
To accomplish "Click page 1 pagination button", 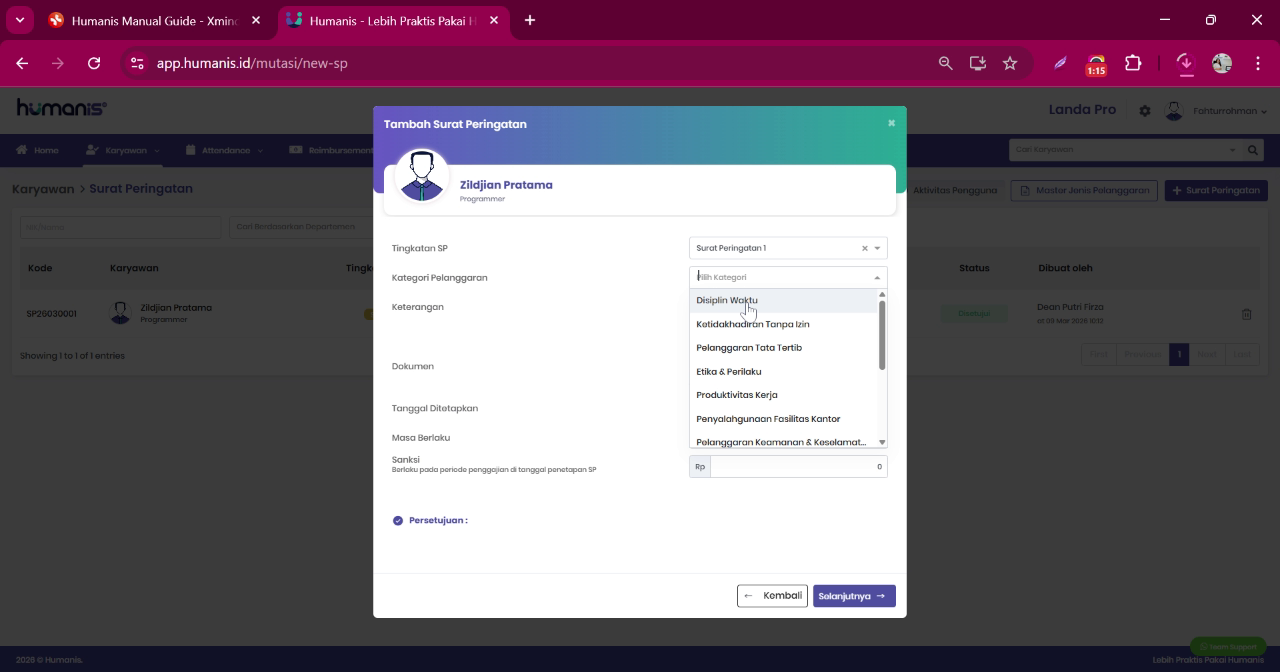I will pos(1179,355).
